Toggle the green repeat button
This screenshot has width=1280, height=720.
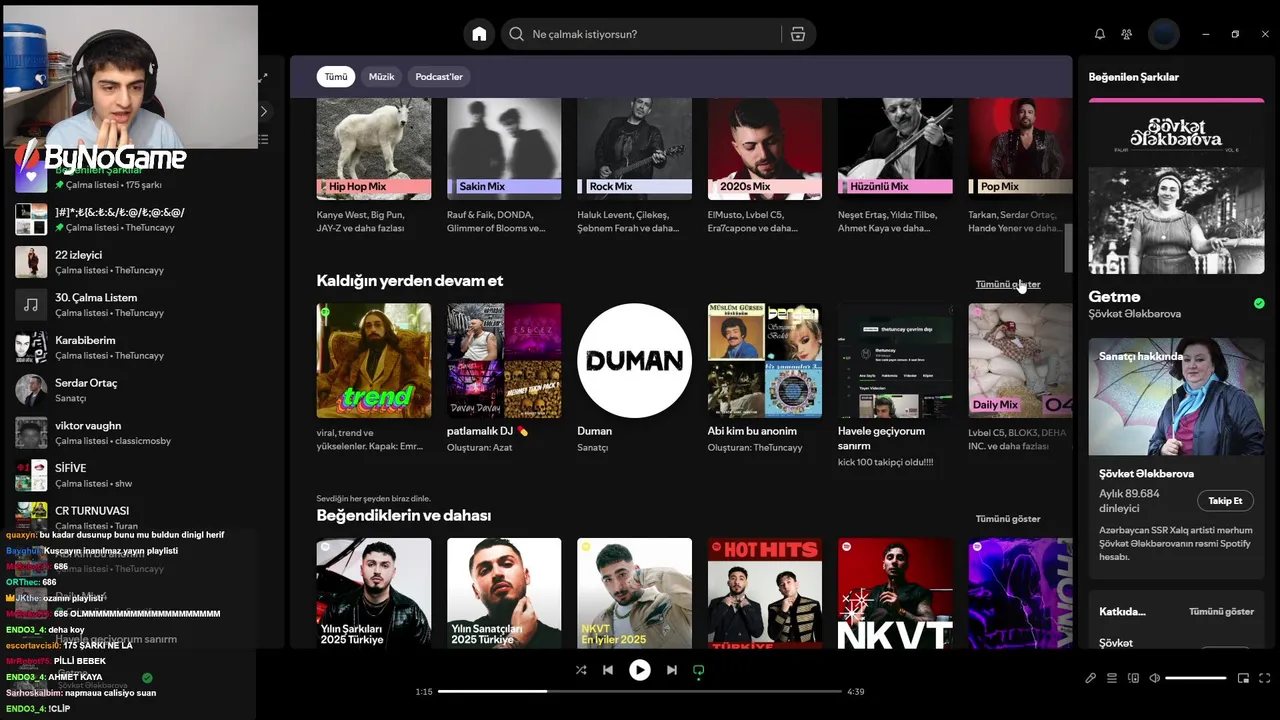pyautogui.click(x=699, y=670)
